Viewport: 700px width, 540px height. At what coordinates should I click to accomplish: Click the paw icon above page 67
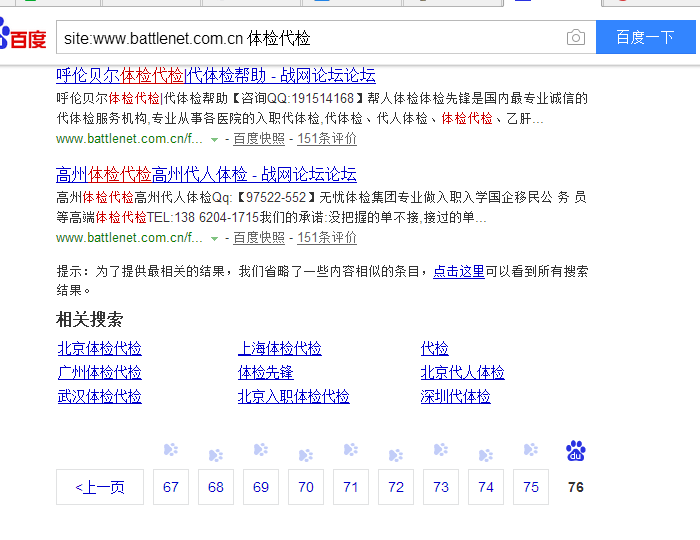[171, 449]
